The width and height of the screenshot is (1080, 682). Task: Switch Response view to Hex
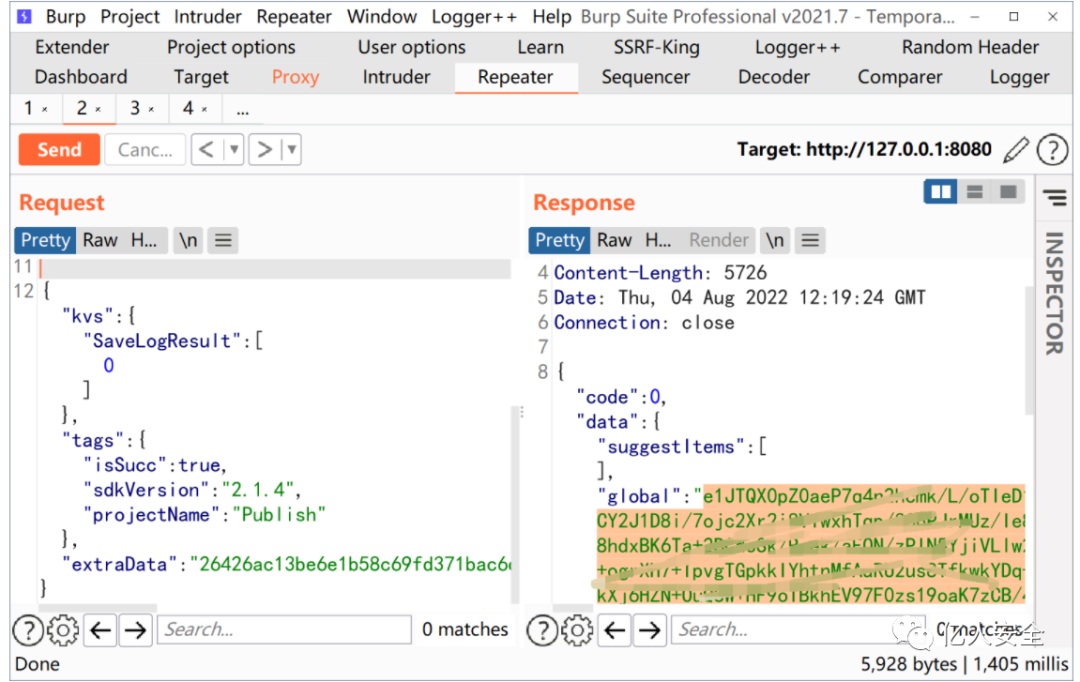pyautogui.click(x=658, y=240)
